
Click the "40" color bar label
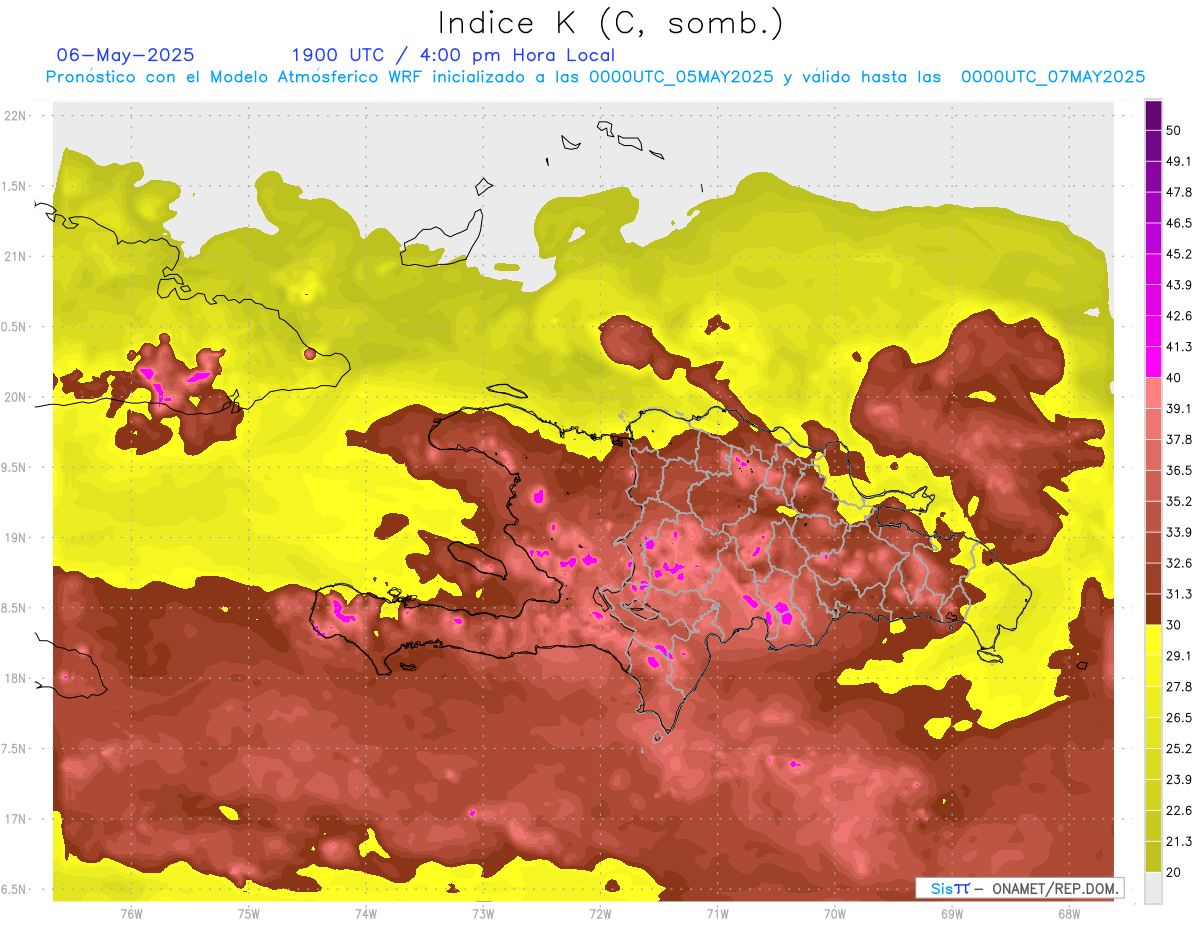[1174, 377]
